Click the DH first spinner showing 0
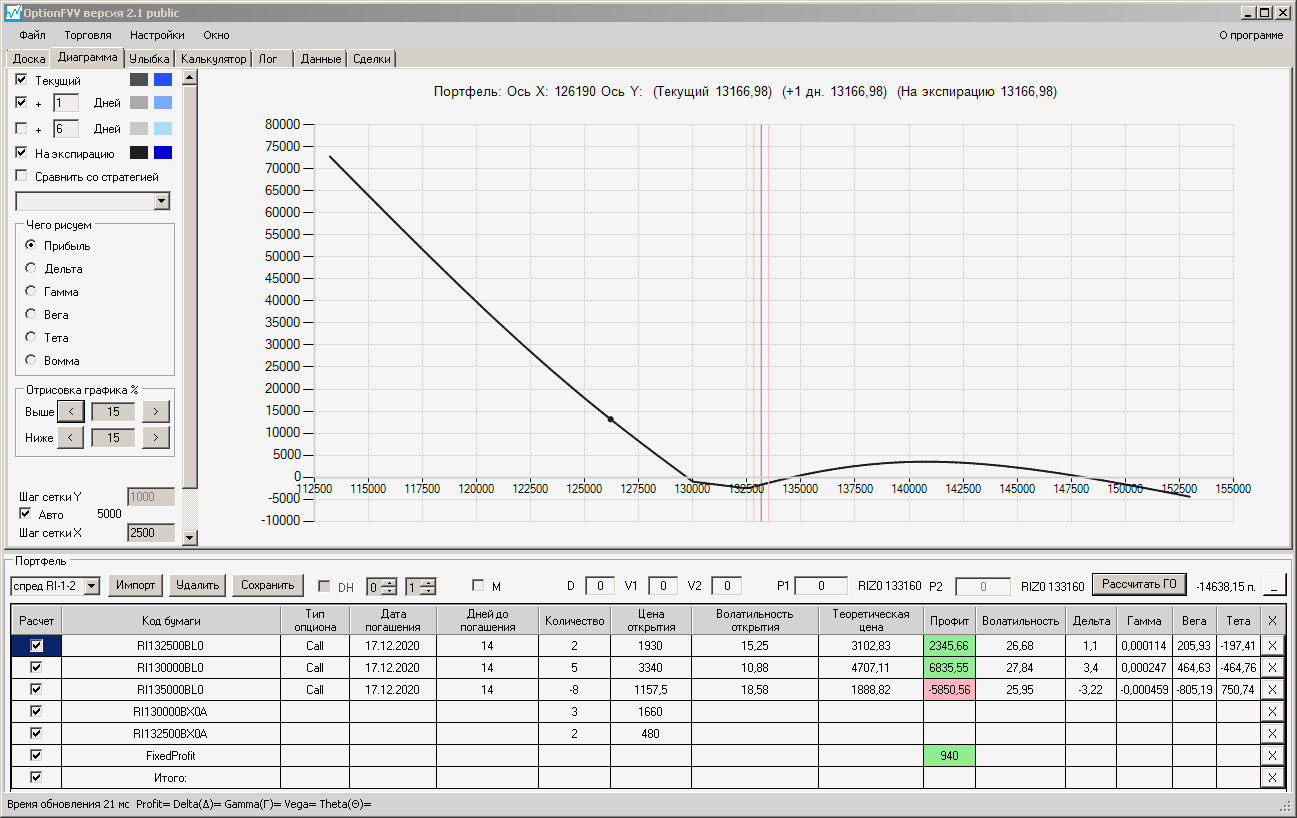This screenshot has height=818, width=1297. click(382, 587)
